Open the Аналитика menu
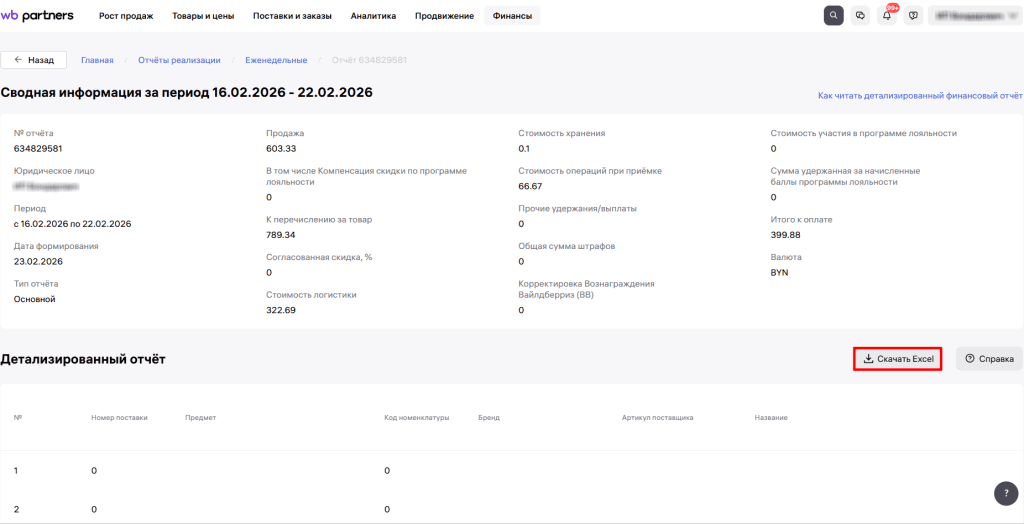The height and width of the screenshot is (524, 1024). point(373,16)
